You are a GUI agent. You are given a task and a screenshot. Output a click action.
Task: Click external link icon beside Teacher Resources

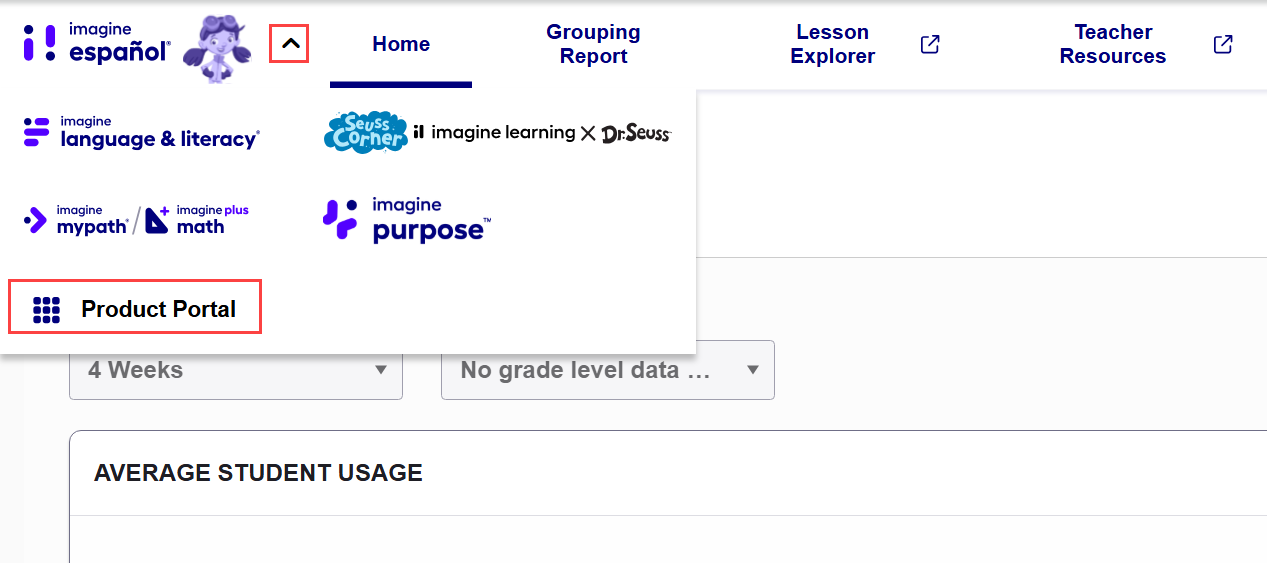1223,44
